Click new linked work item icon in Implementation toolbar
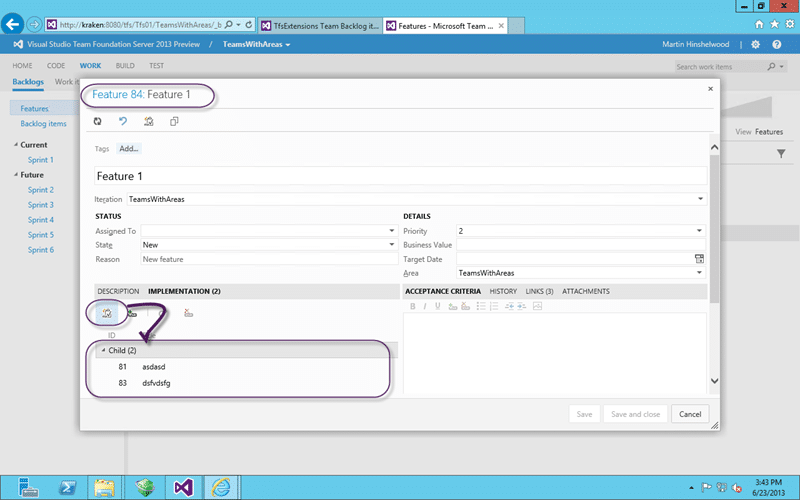Image resolution: width=800 pixels, height=500 pixels. coord(107,313)
